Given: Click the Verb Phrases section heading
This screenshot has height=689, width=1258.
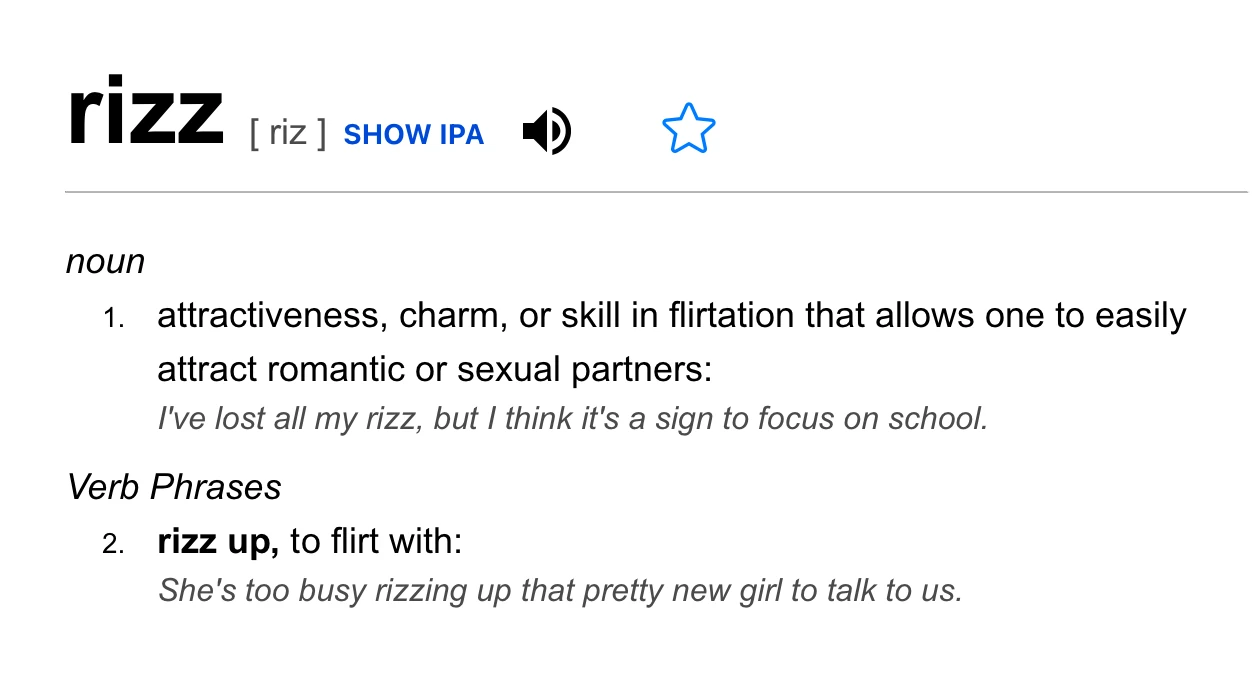Looking at the screenshot, I should coord(173,487).
